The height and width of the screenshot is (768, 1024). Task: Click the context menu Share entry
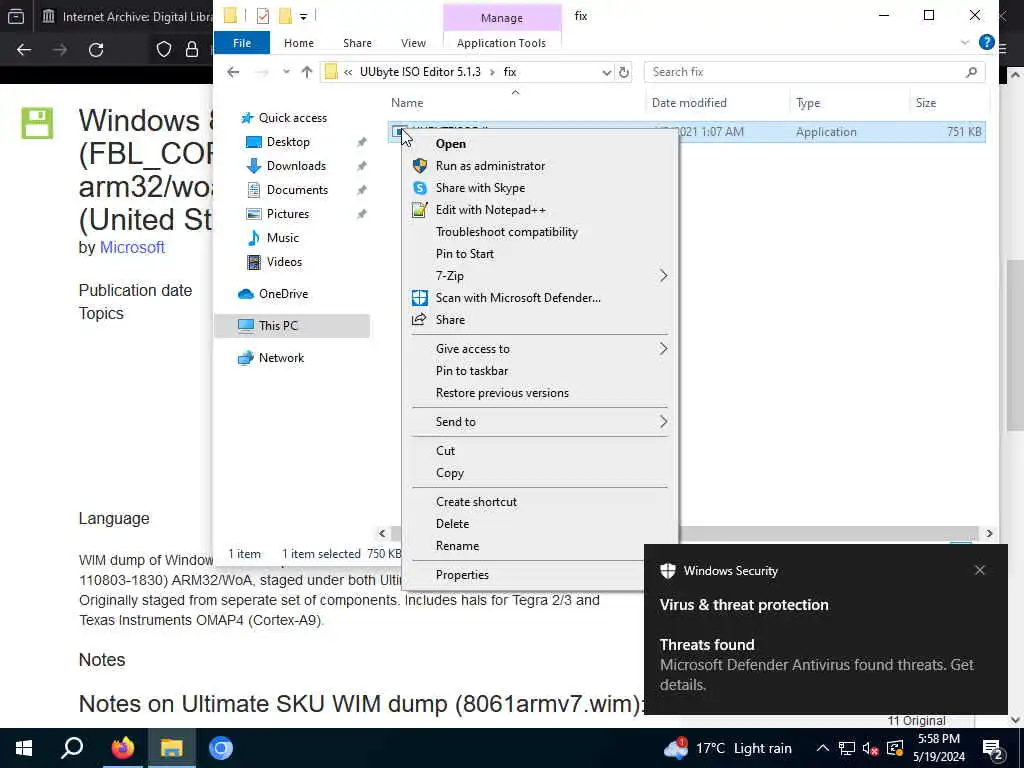pos(450,320)
